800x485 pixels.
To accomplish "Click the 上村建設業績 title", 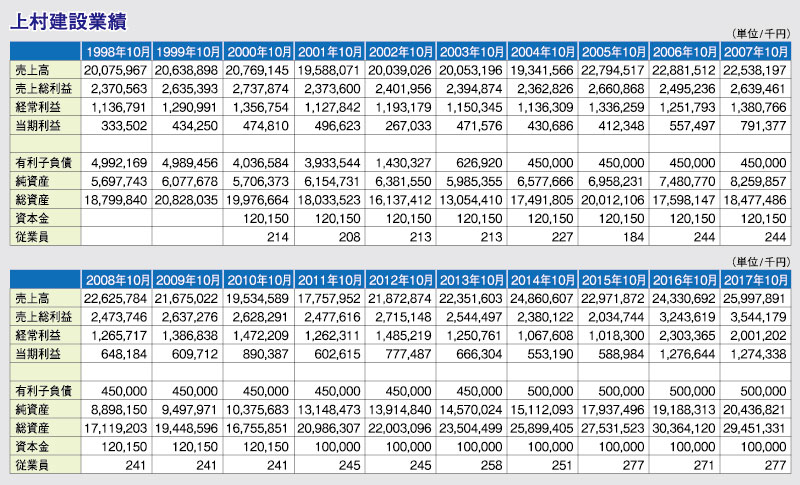I will point(68,22).
